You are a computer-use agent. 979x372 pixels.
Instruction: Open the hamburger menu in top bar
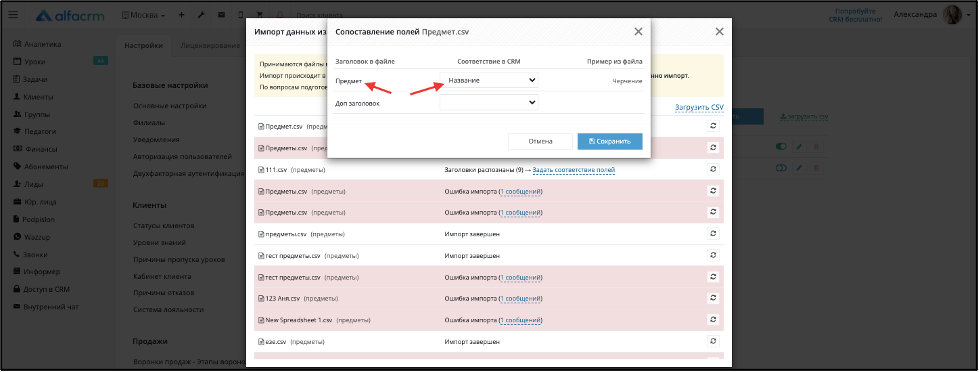(13, 15)
